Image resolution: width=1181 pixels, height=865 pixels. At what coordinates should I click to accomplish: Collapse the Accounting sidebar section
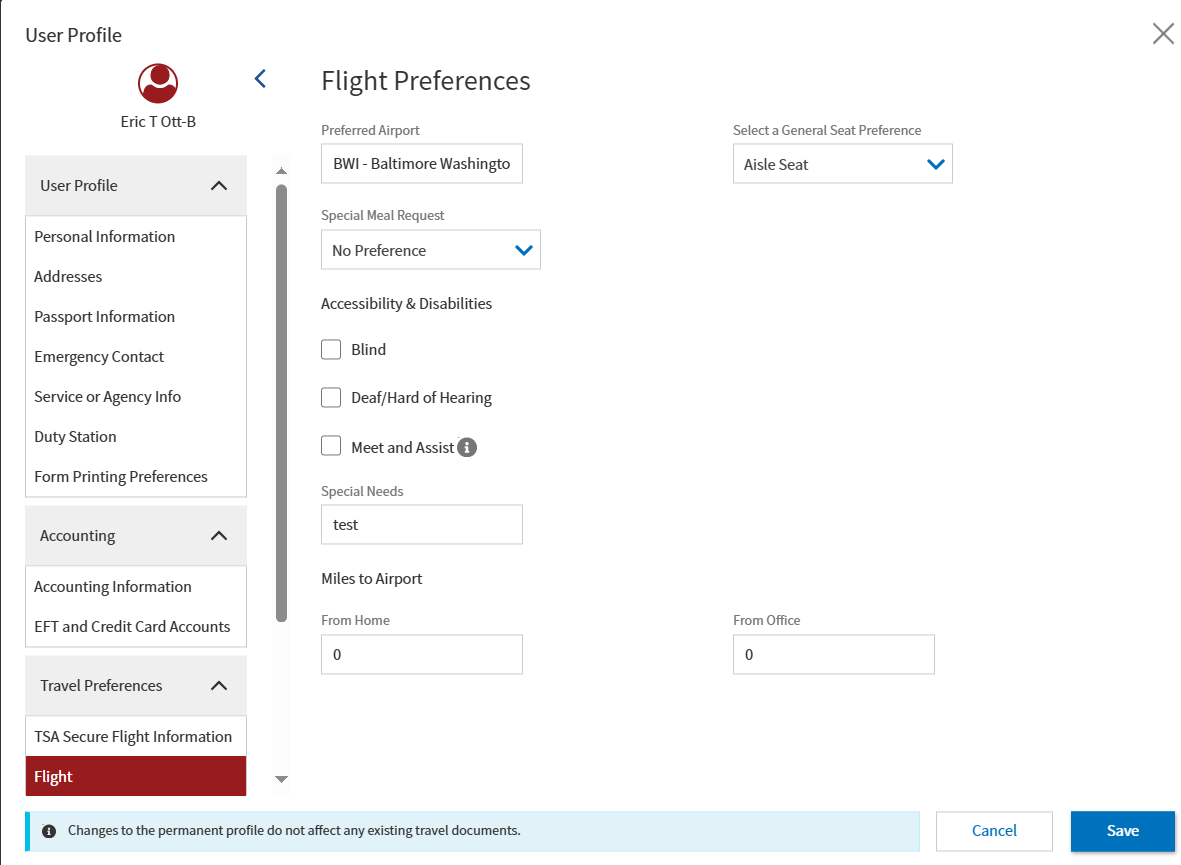pyautogui.click(x=219, y=536)
